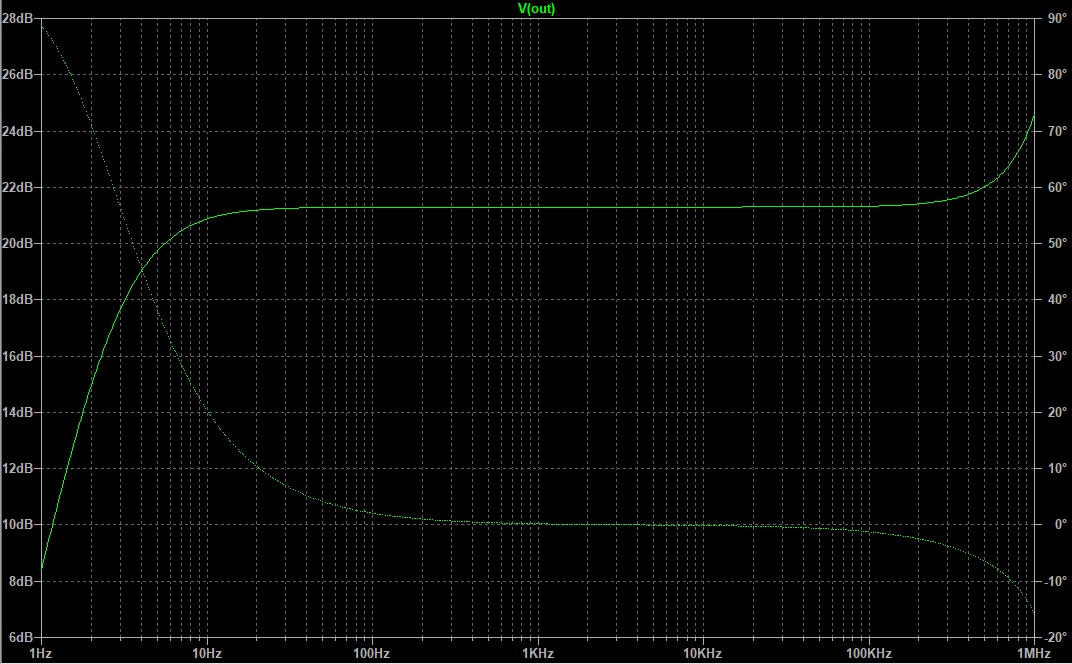Click the 1Hz frequency axis label

42,653
